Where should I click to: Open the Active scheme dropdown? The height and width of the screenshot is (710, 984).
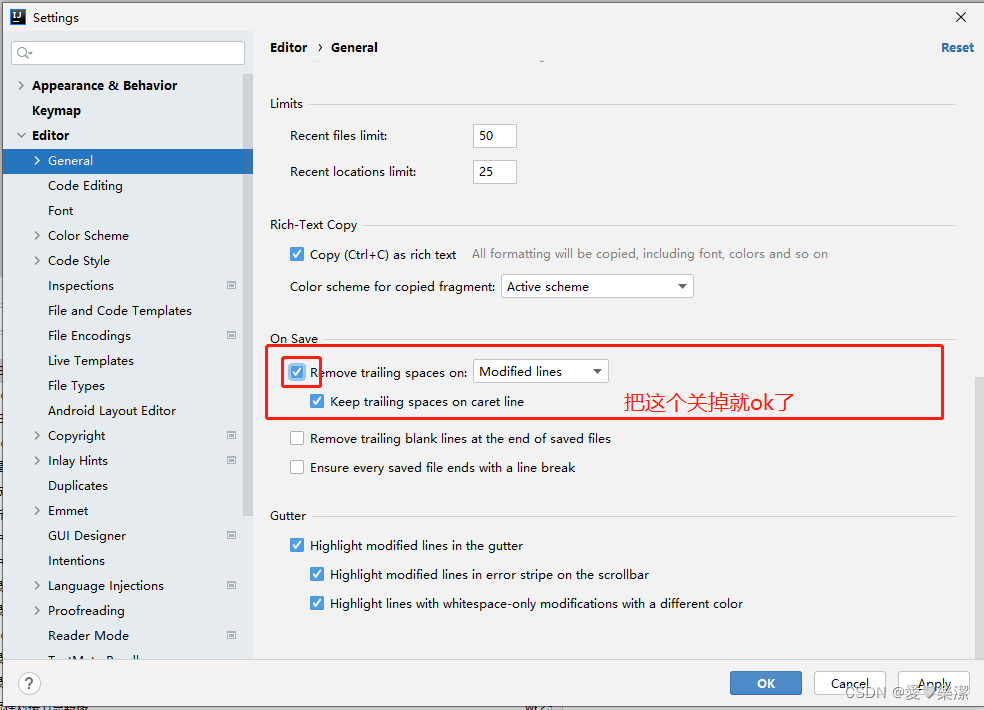click(x=597, y=286)
